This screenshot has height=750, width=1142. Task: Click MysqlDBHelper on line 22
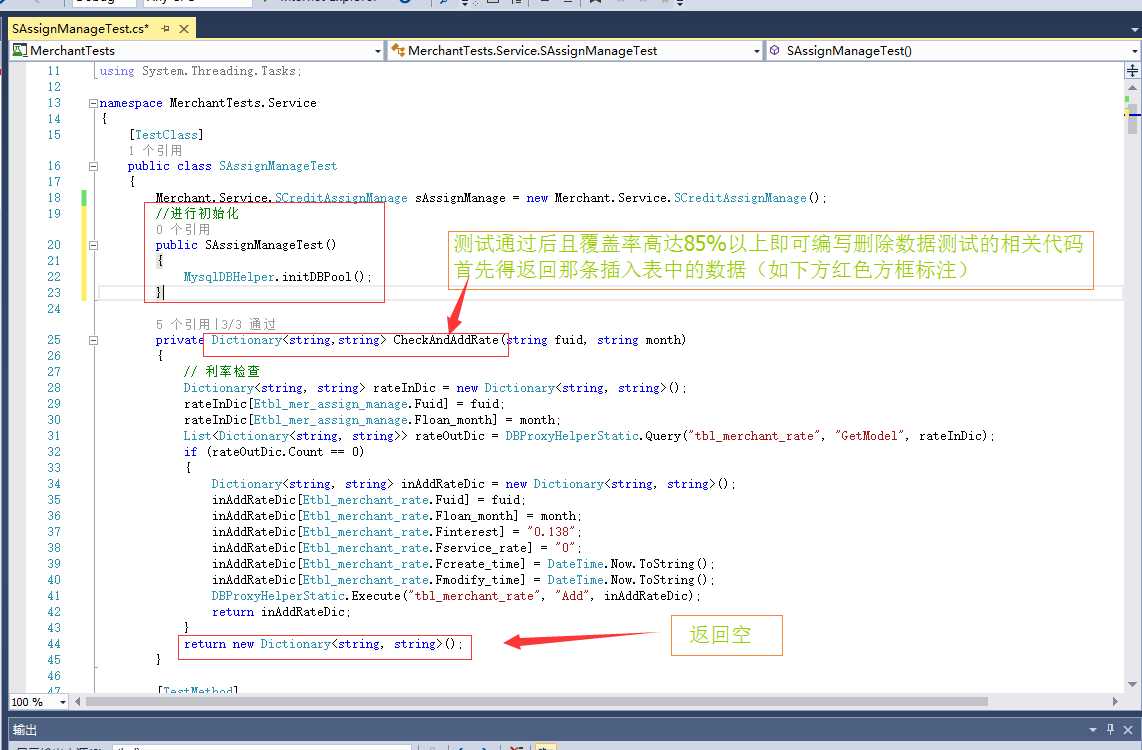click(229, 277)
